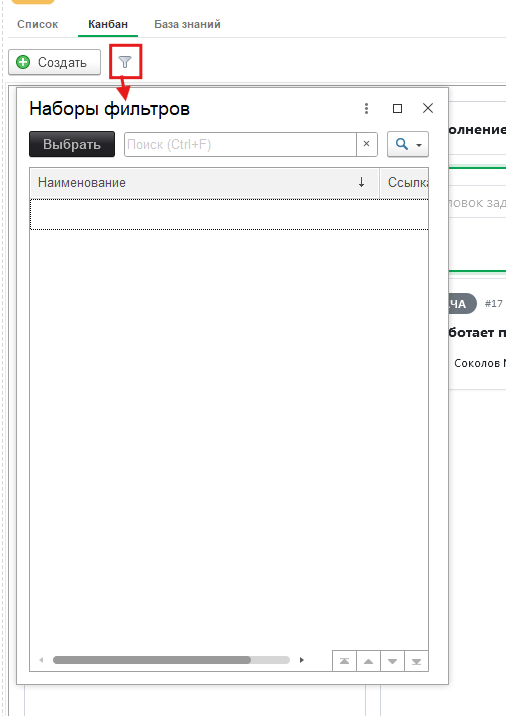Sort by the Наименование column header
The width and height of the screenshot is (506, 716).
pyautogui.click(x=204, y=183)
